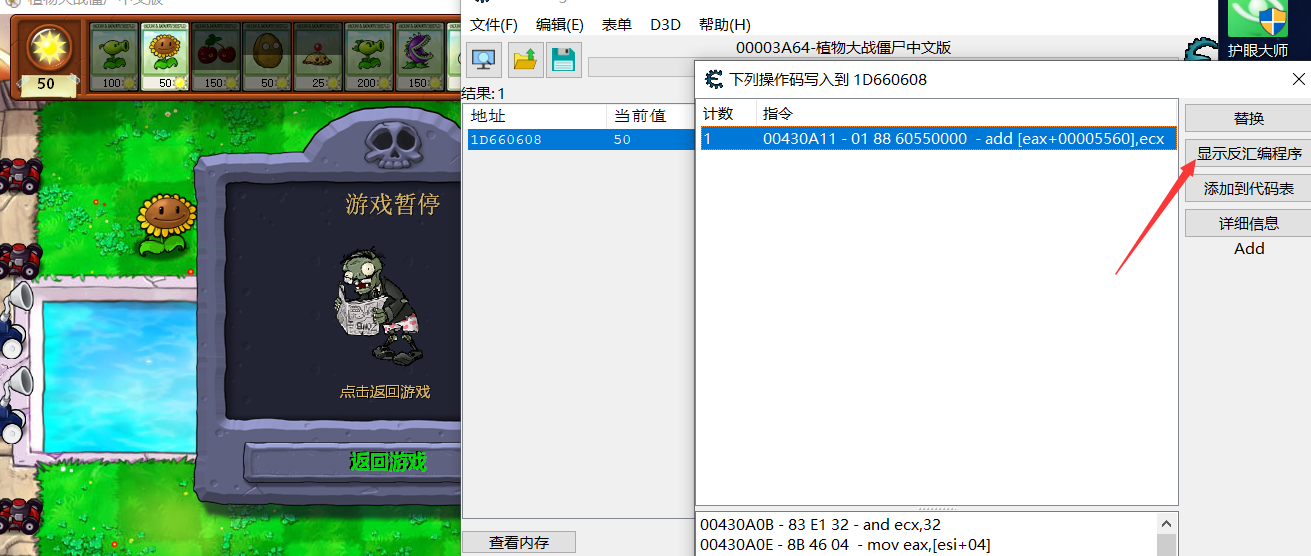The height and width of the screenshot is (556, 1311).
Task: Open the 帮助(H) menu
Action: click(x=725, y=24)
